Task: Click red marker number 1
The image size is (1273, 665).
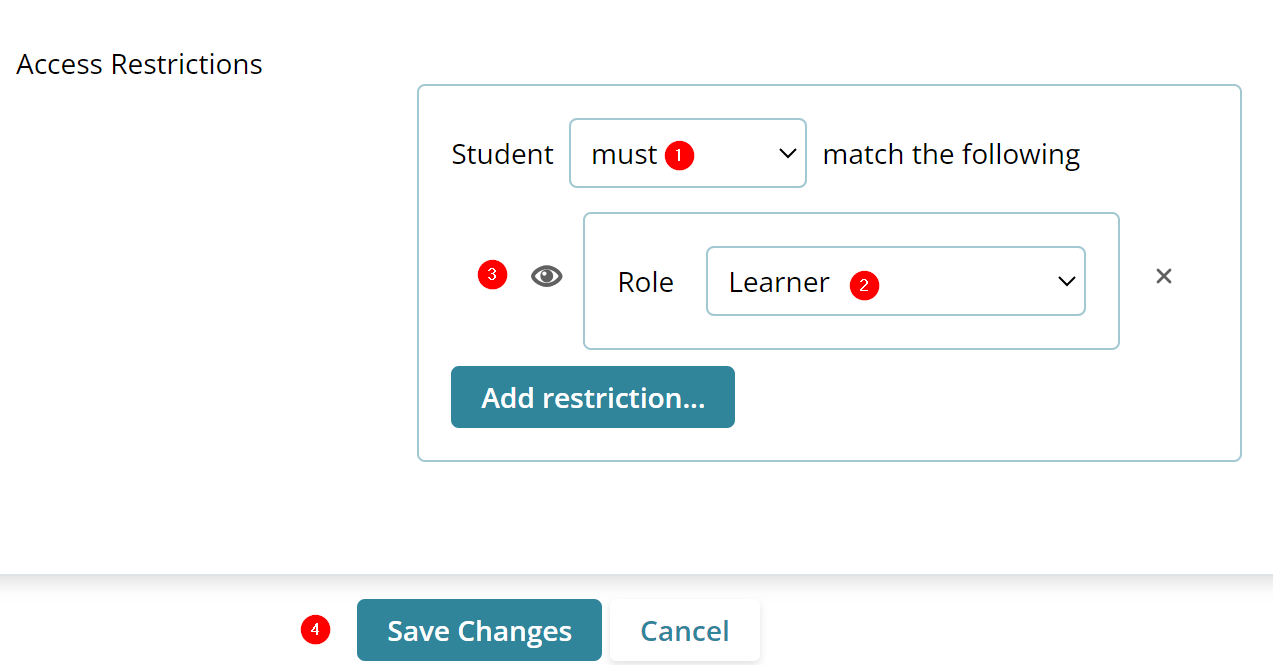Action: pos(679,155)
